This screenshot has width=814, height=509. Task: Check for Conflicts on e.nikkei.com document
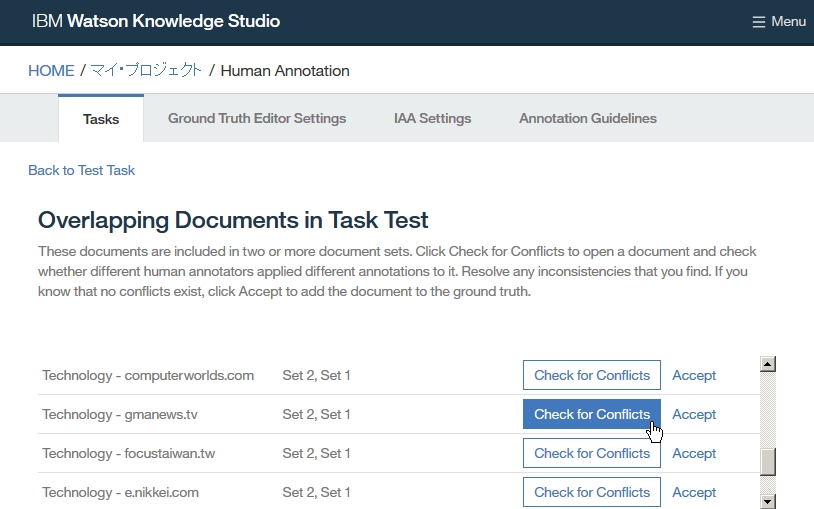[x=591, y=492]
